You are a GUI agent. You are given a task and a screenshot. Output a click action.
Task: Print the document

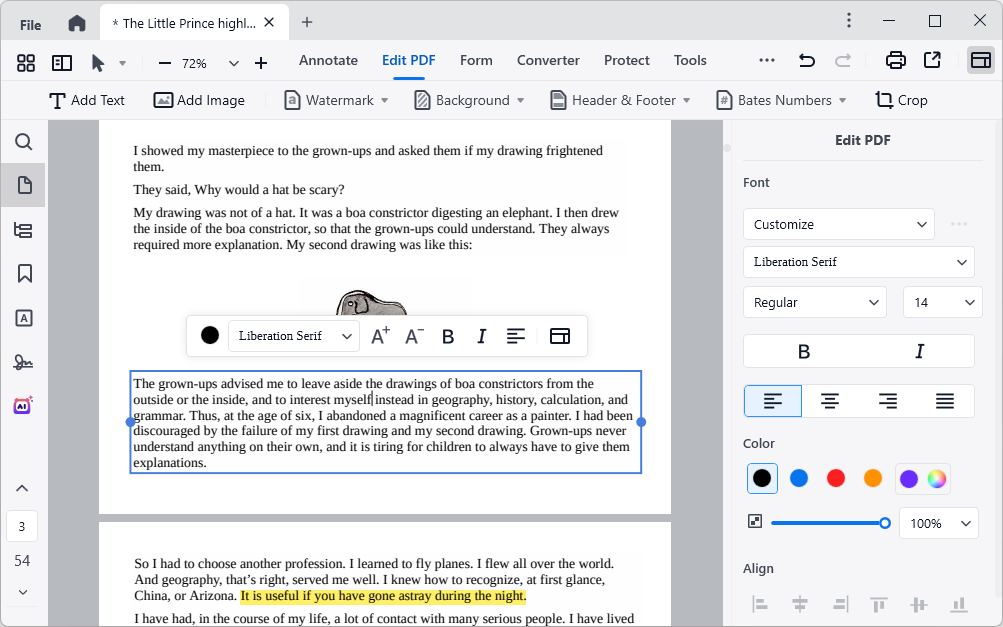[893, 60]
